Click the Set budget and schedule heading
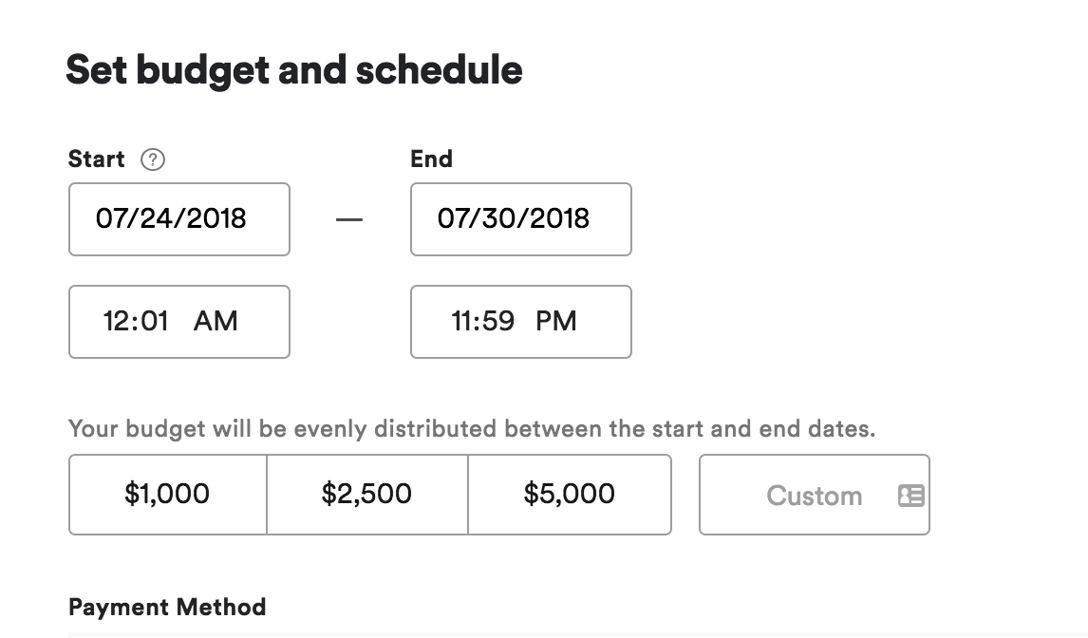The width and height of the screenshot is (1088, 638). click(x=294, y=69)
